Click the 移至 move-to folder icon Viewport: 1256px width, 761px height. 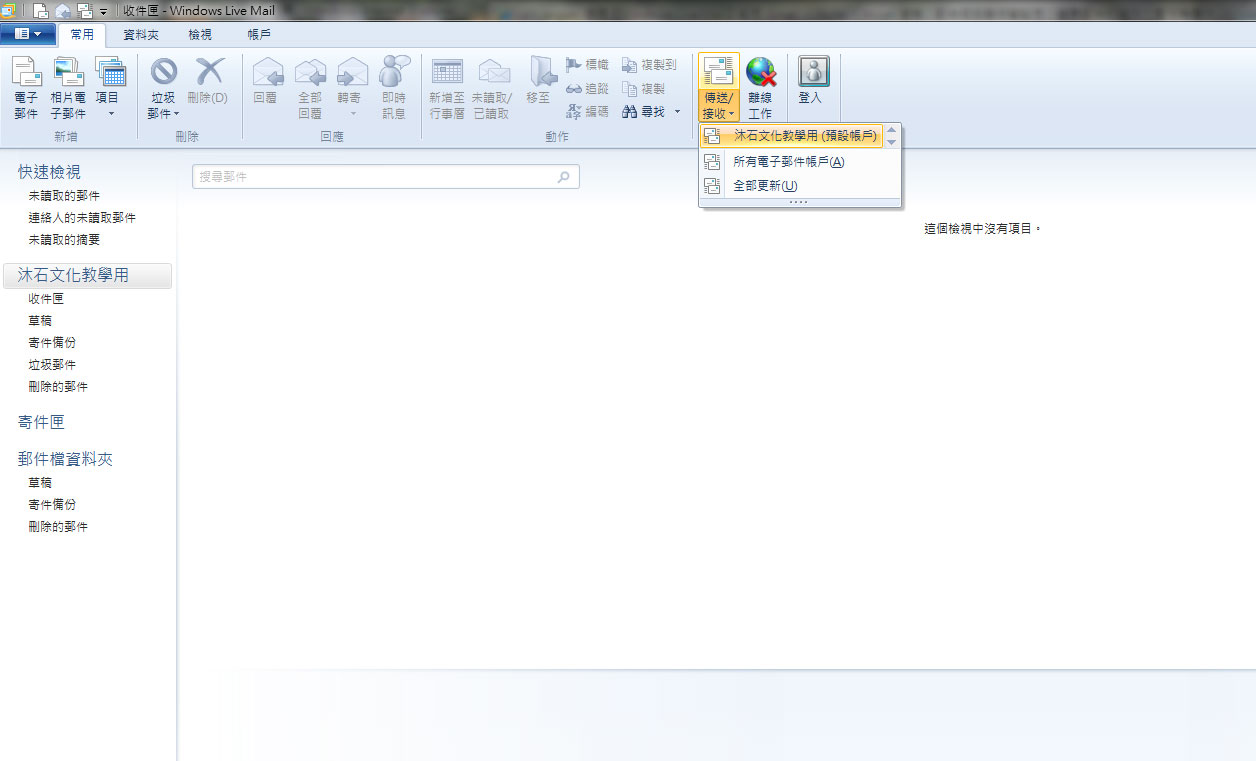click(x=541, y=72)
